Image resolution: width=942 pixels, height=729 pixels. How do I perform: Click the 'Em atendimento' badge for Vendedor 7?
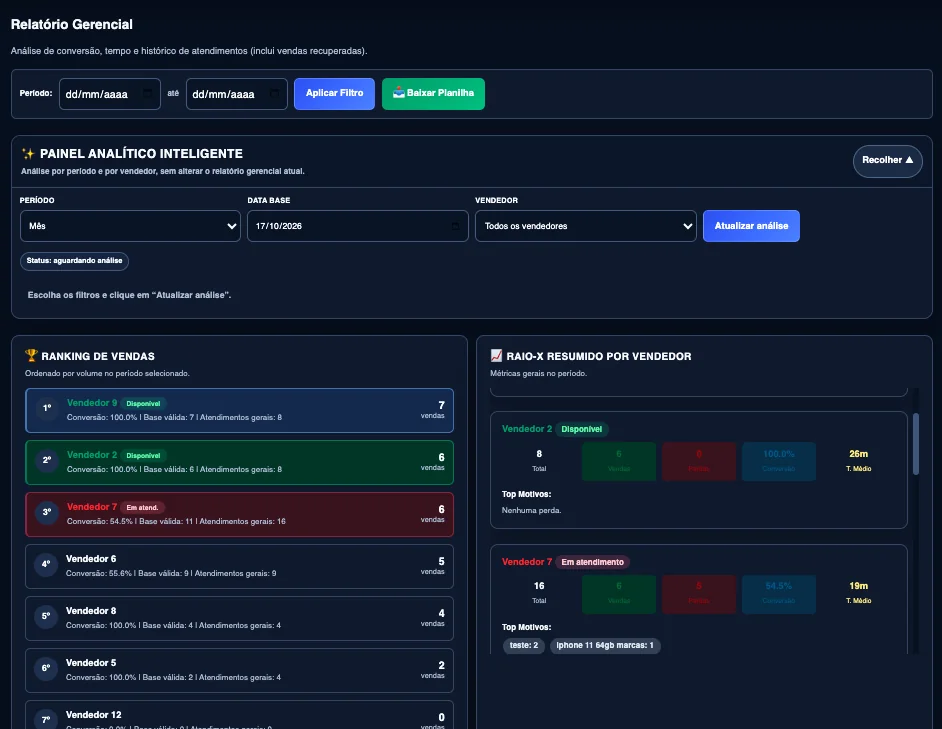point(592,562)
